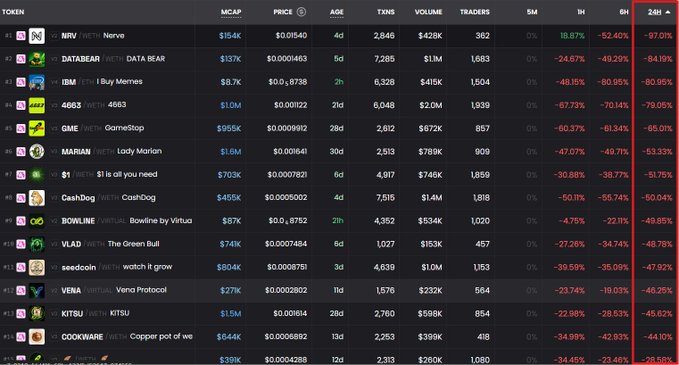Open the BOWLINE token logo
Image resolution: width=679 pixels, height=365 pixels.
point(37,221)
